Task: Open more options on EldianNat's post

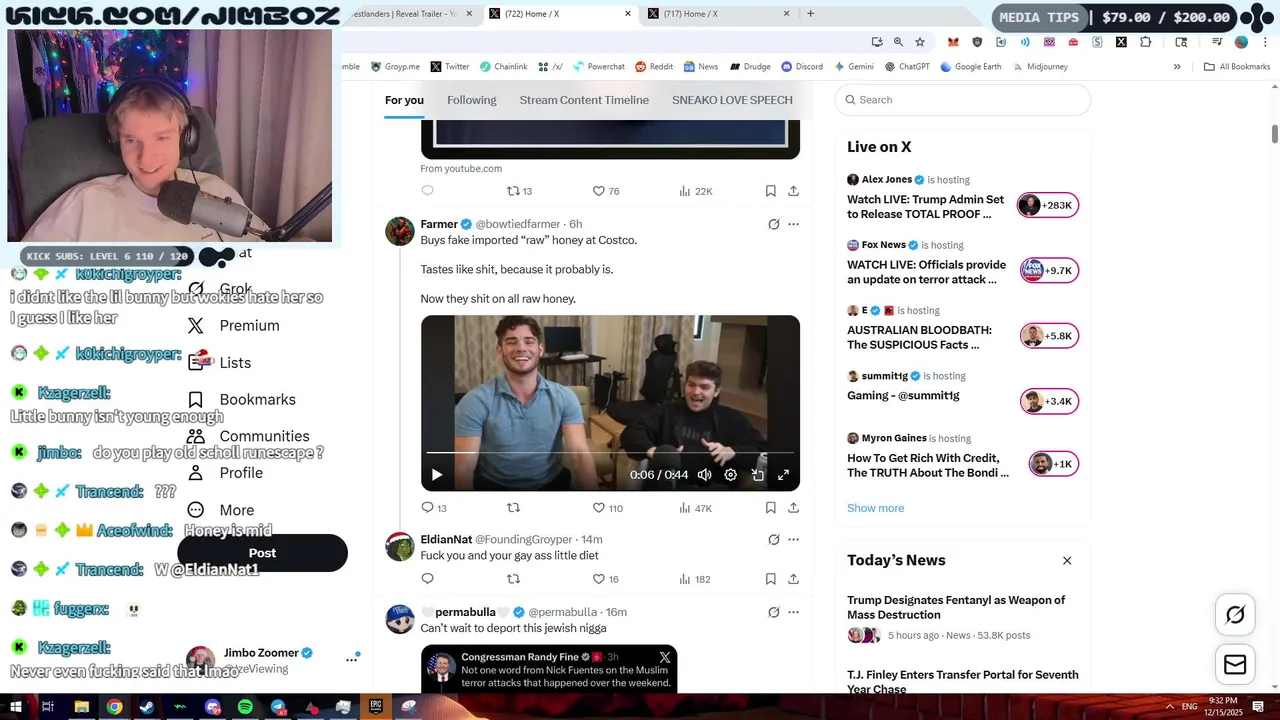Action: tap(793, 539)
